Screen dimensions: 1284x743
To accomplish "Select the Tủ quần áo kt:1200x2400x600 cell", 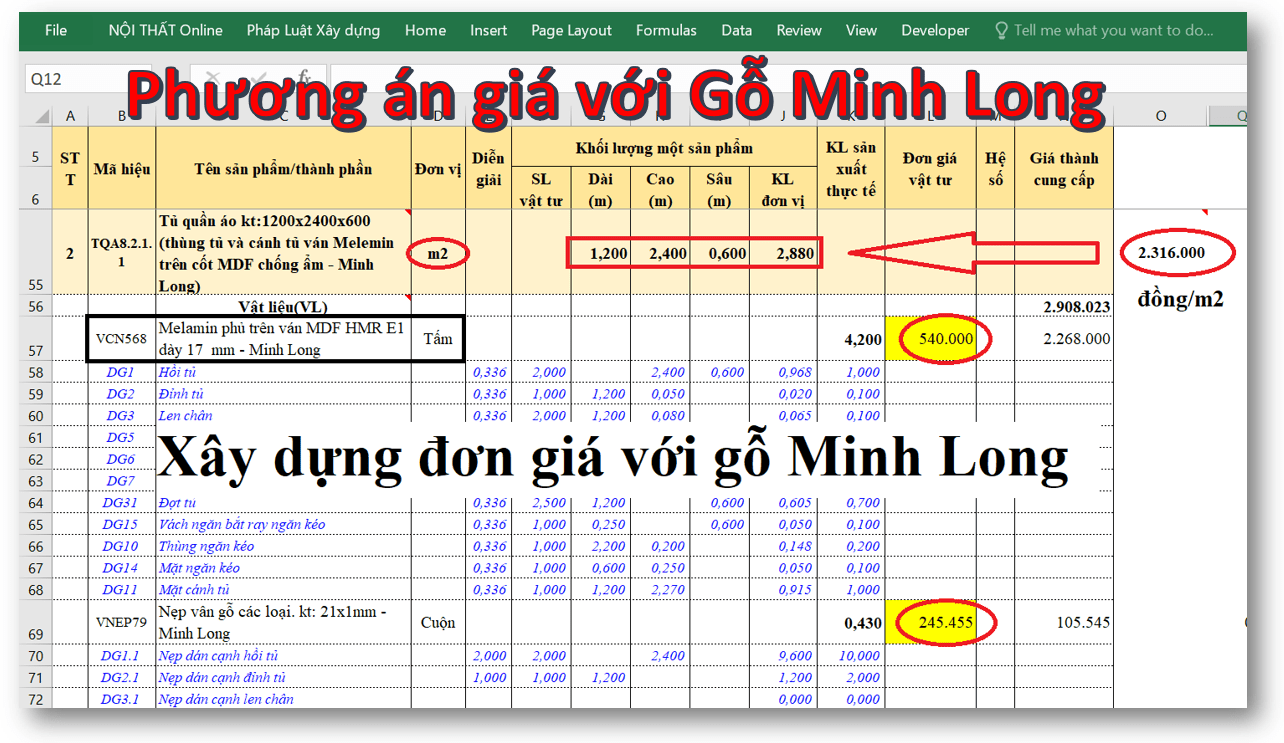I will [283, 252].
